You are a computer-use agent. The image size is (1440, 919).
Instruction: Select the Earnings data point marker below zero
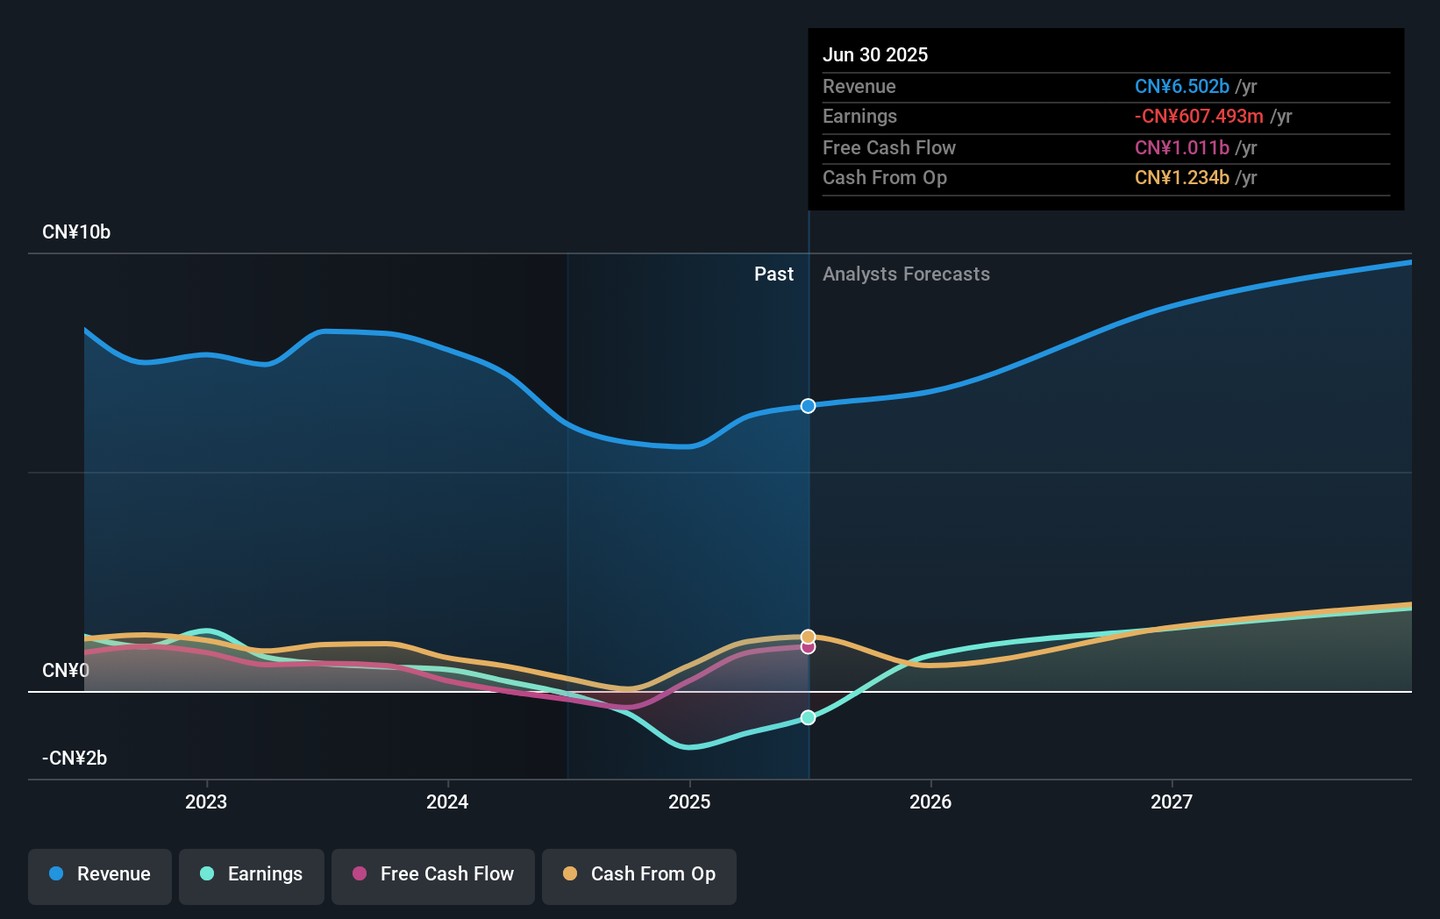[808, 718]
